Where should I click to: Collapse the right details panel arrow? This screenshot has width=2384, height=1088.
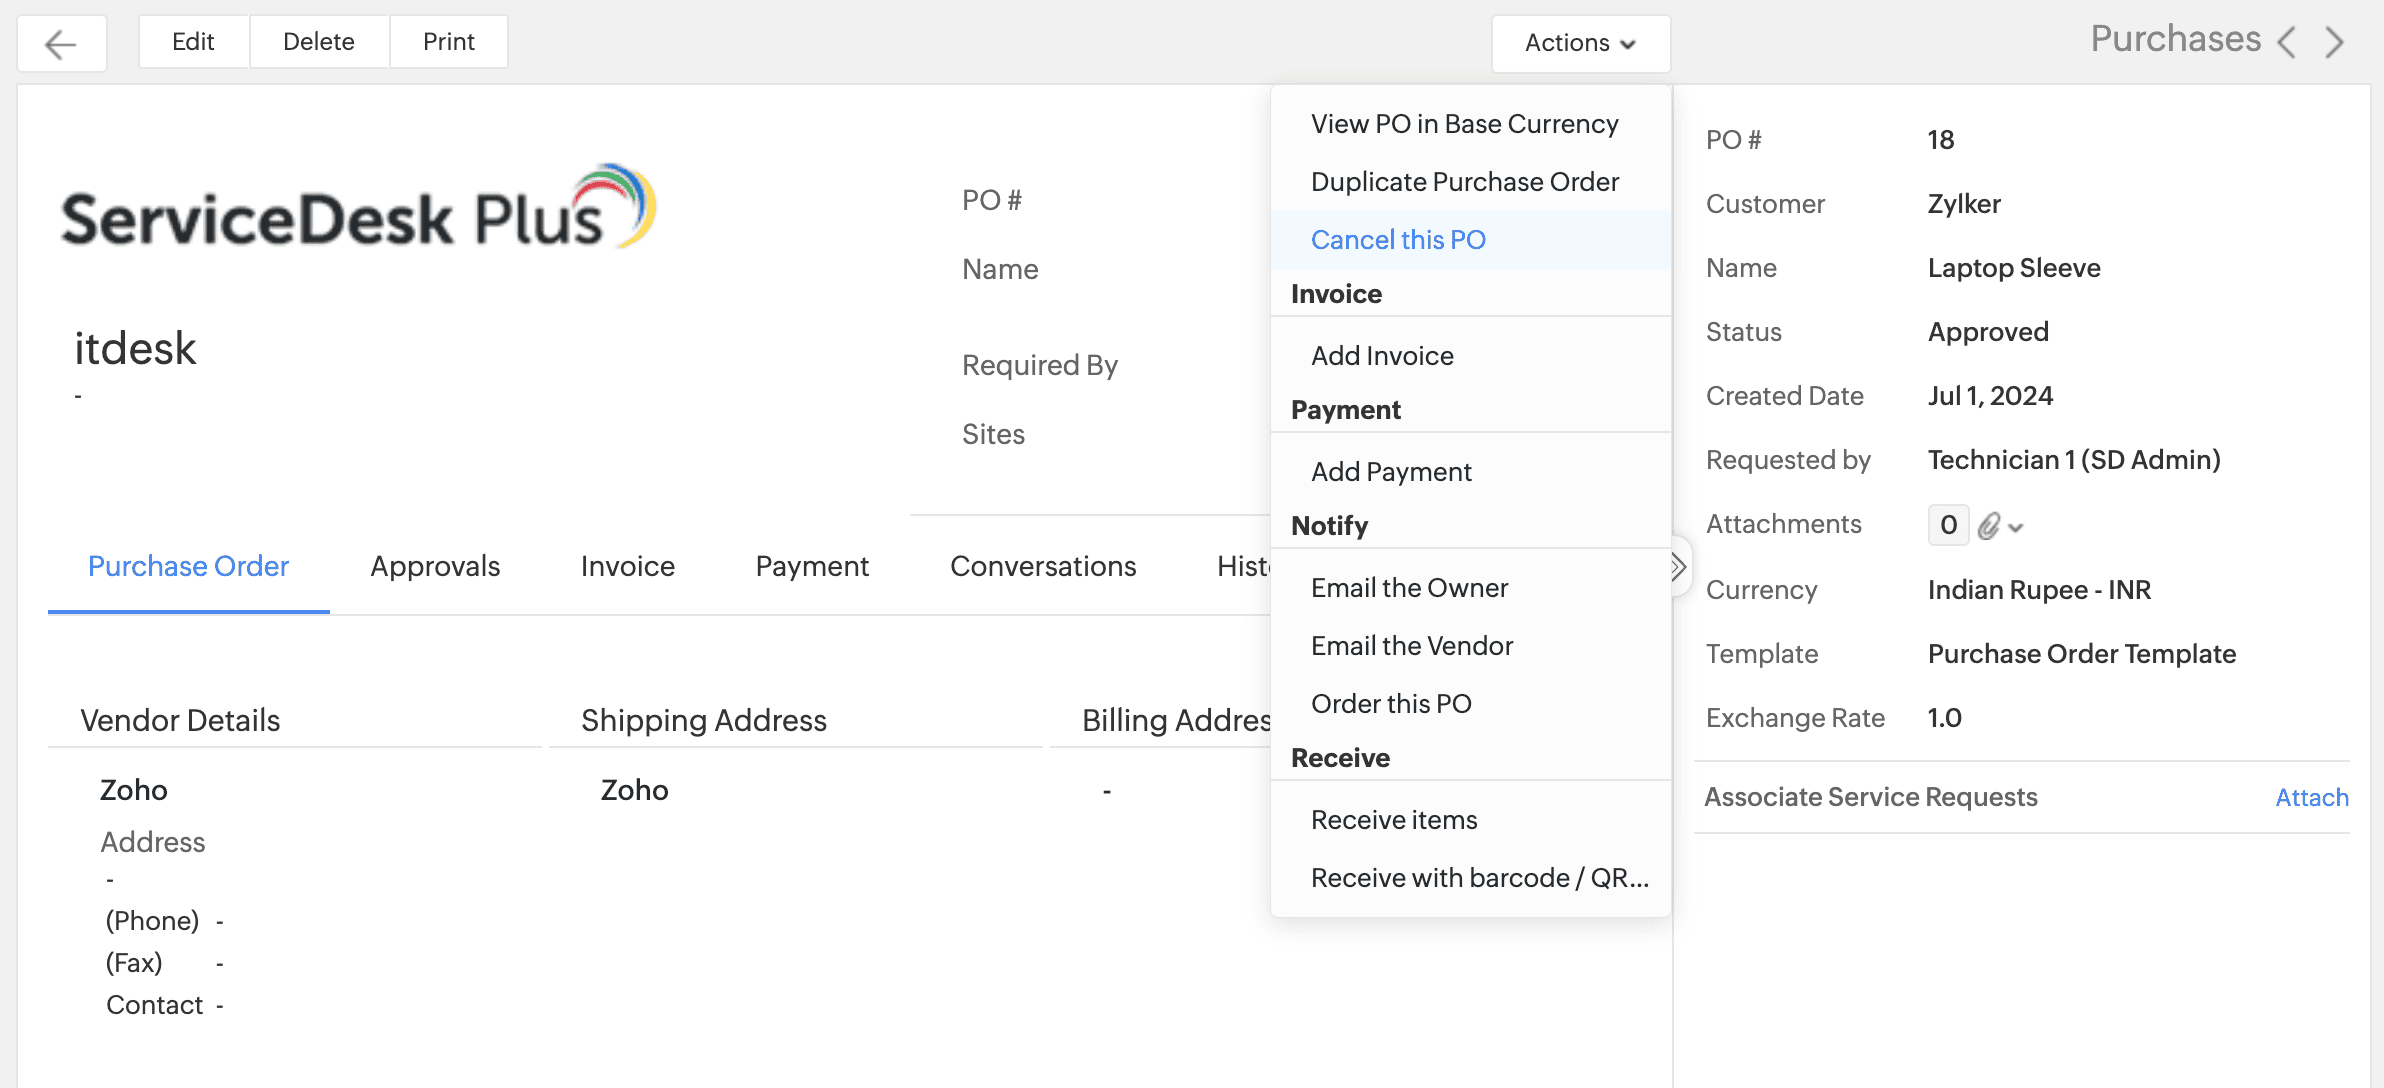pyautogui.click(x=1678, y=567)
